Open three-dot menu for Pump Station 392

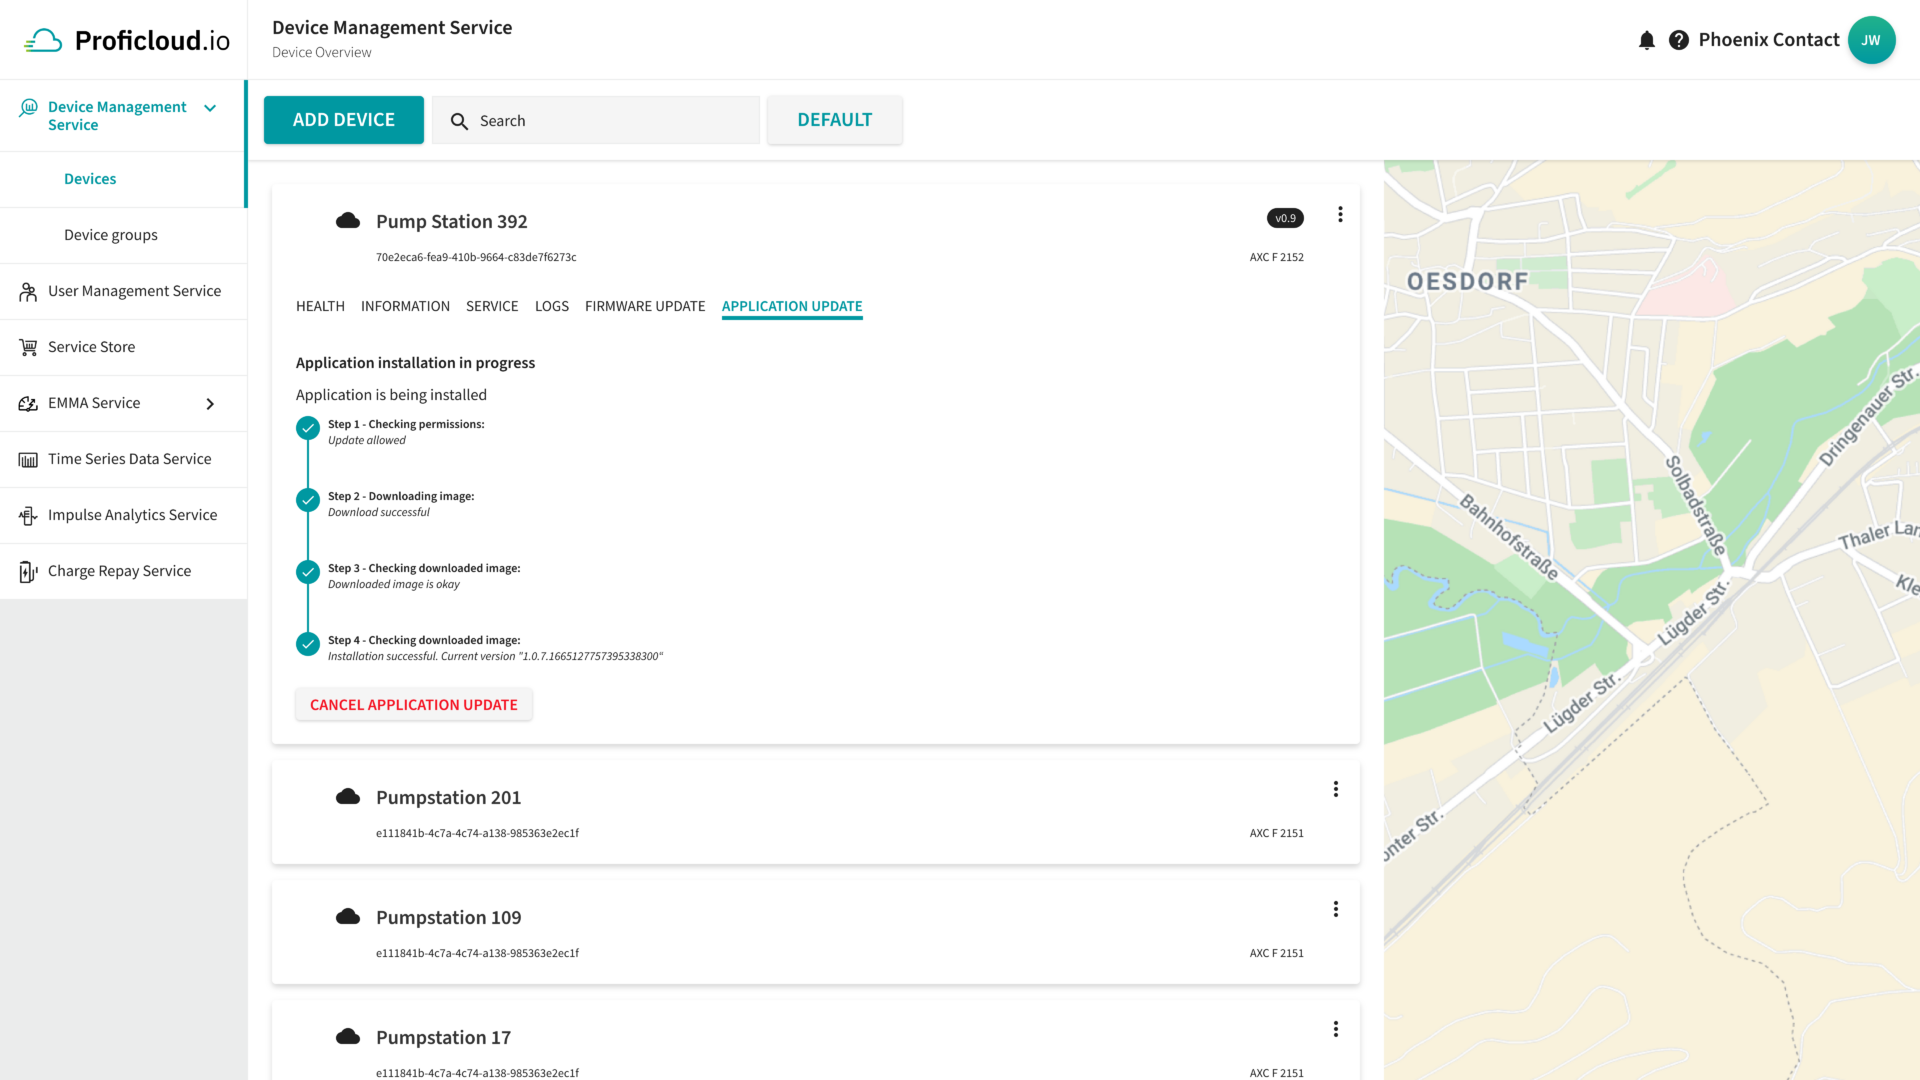point(1340,215)
